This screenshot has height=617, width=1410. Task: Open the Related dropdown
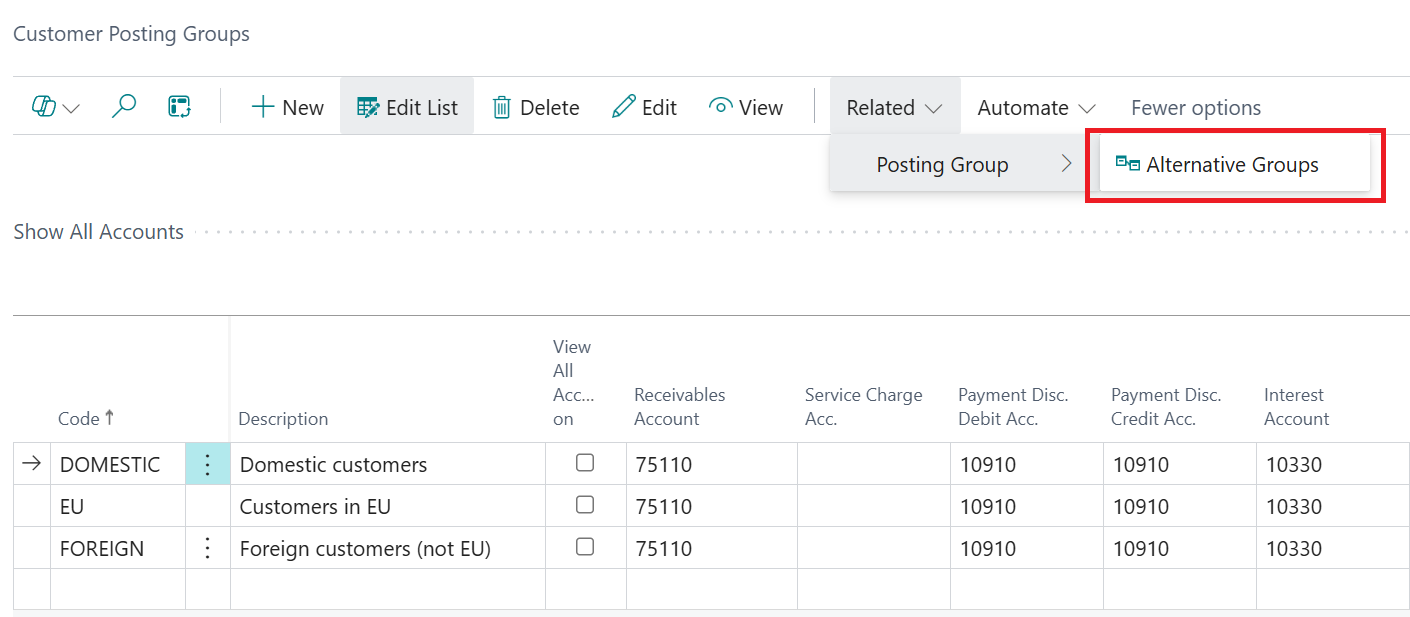pyautogui.click(x=893, y=106)
